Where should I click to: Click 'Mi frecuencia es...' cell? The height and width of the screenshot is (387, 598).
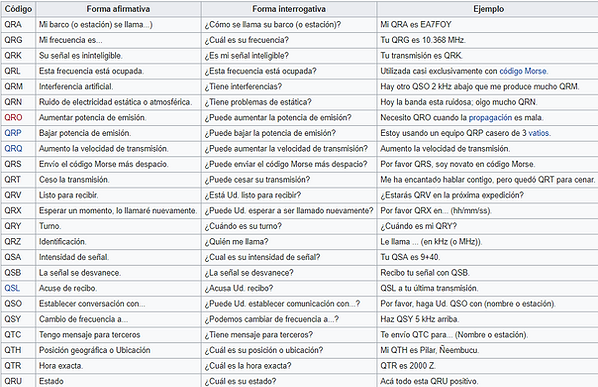tap(118, 40)
